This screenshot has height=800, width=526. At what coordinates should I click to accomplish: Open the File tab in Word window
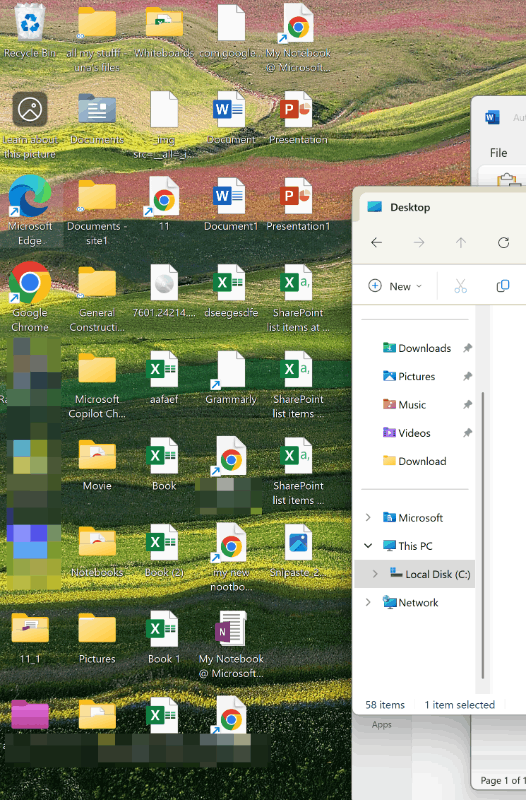click(x=498, y=153)
